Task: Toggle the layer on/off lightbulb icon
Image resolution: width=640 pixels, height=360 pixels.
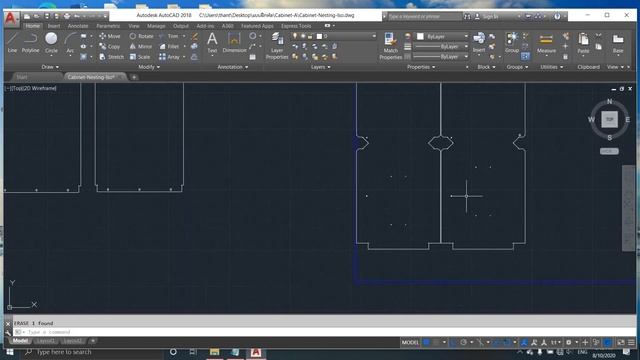Action: click(x=295, y=36)
